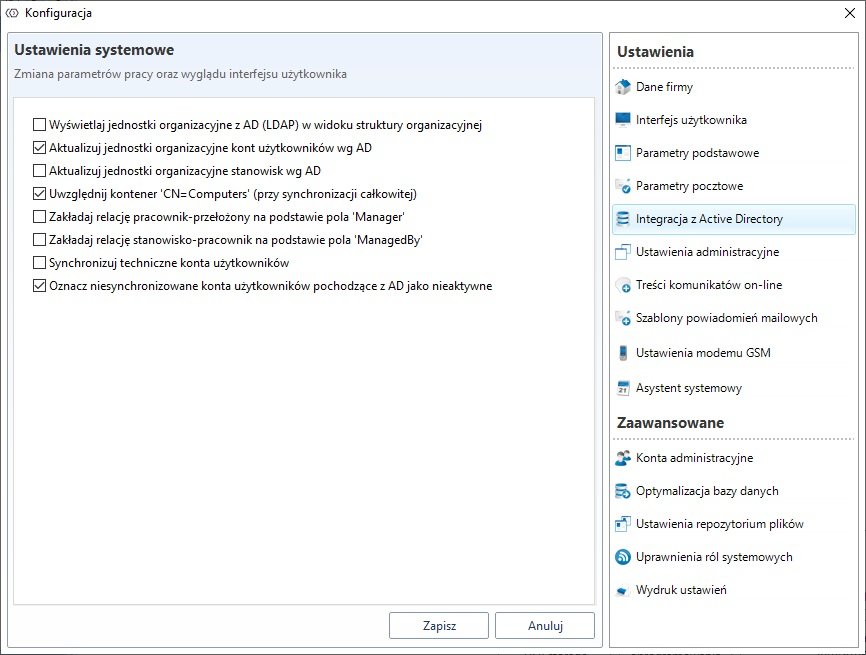Select Ustawienia administracyjne in sidebar
Viewport: 866px width, 655px height.
[707, 252]
